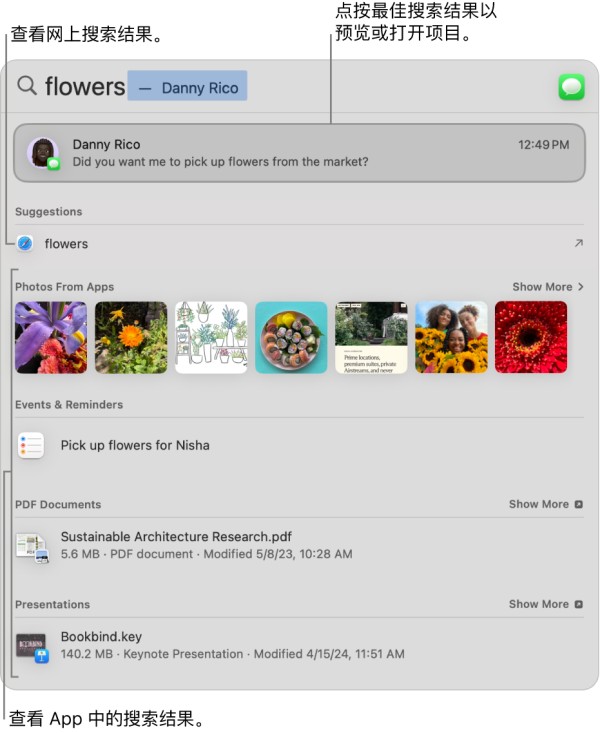Select Pick up flowers for Nisha reminder
The height and width of the screenshot is (733, 600).
[x=299, y=445]
